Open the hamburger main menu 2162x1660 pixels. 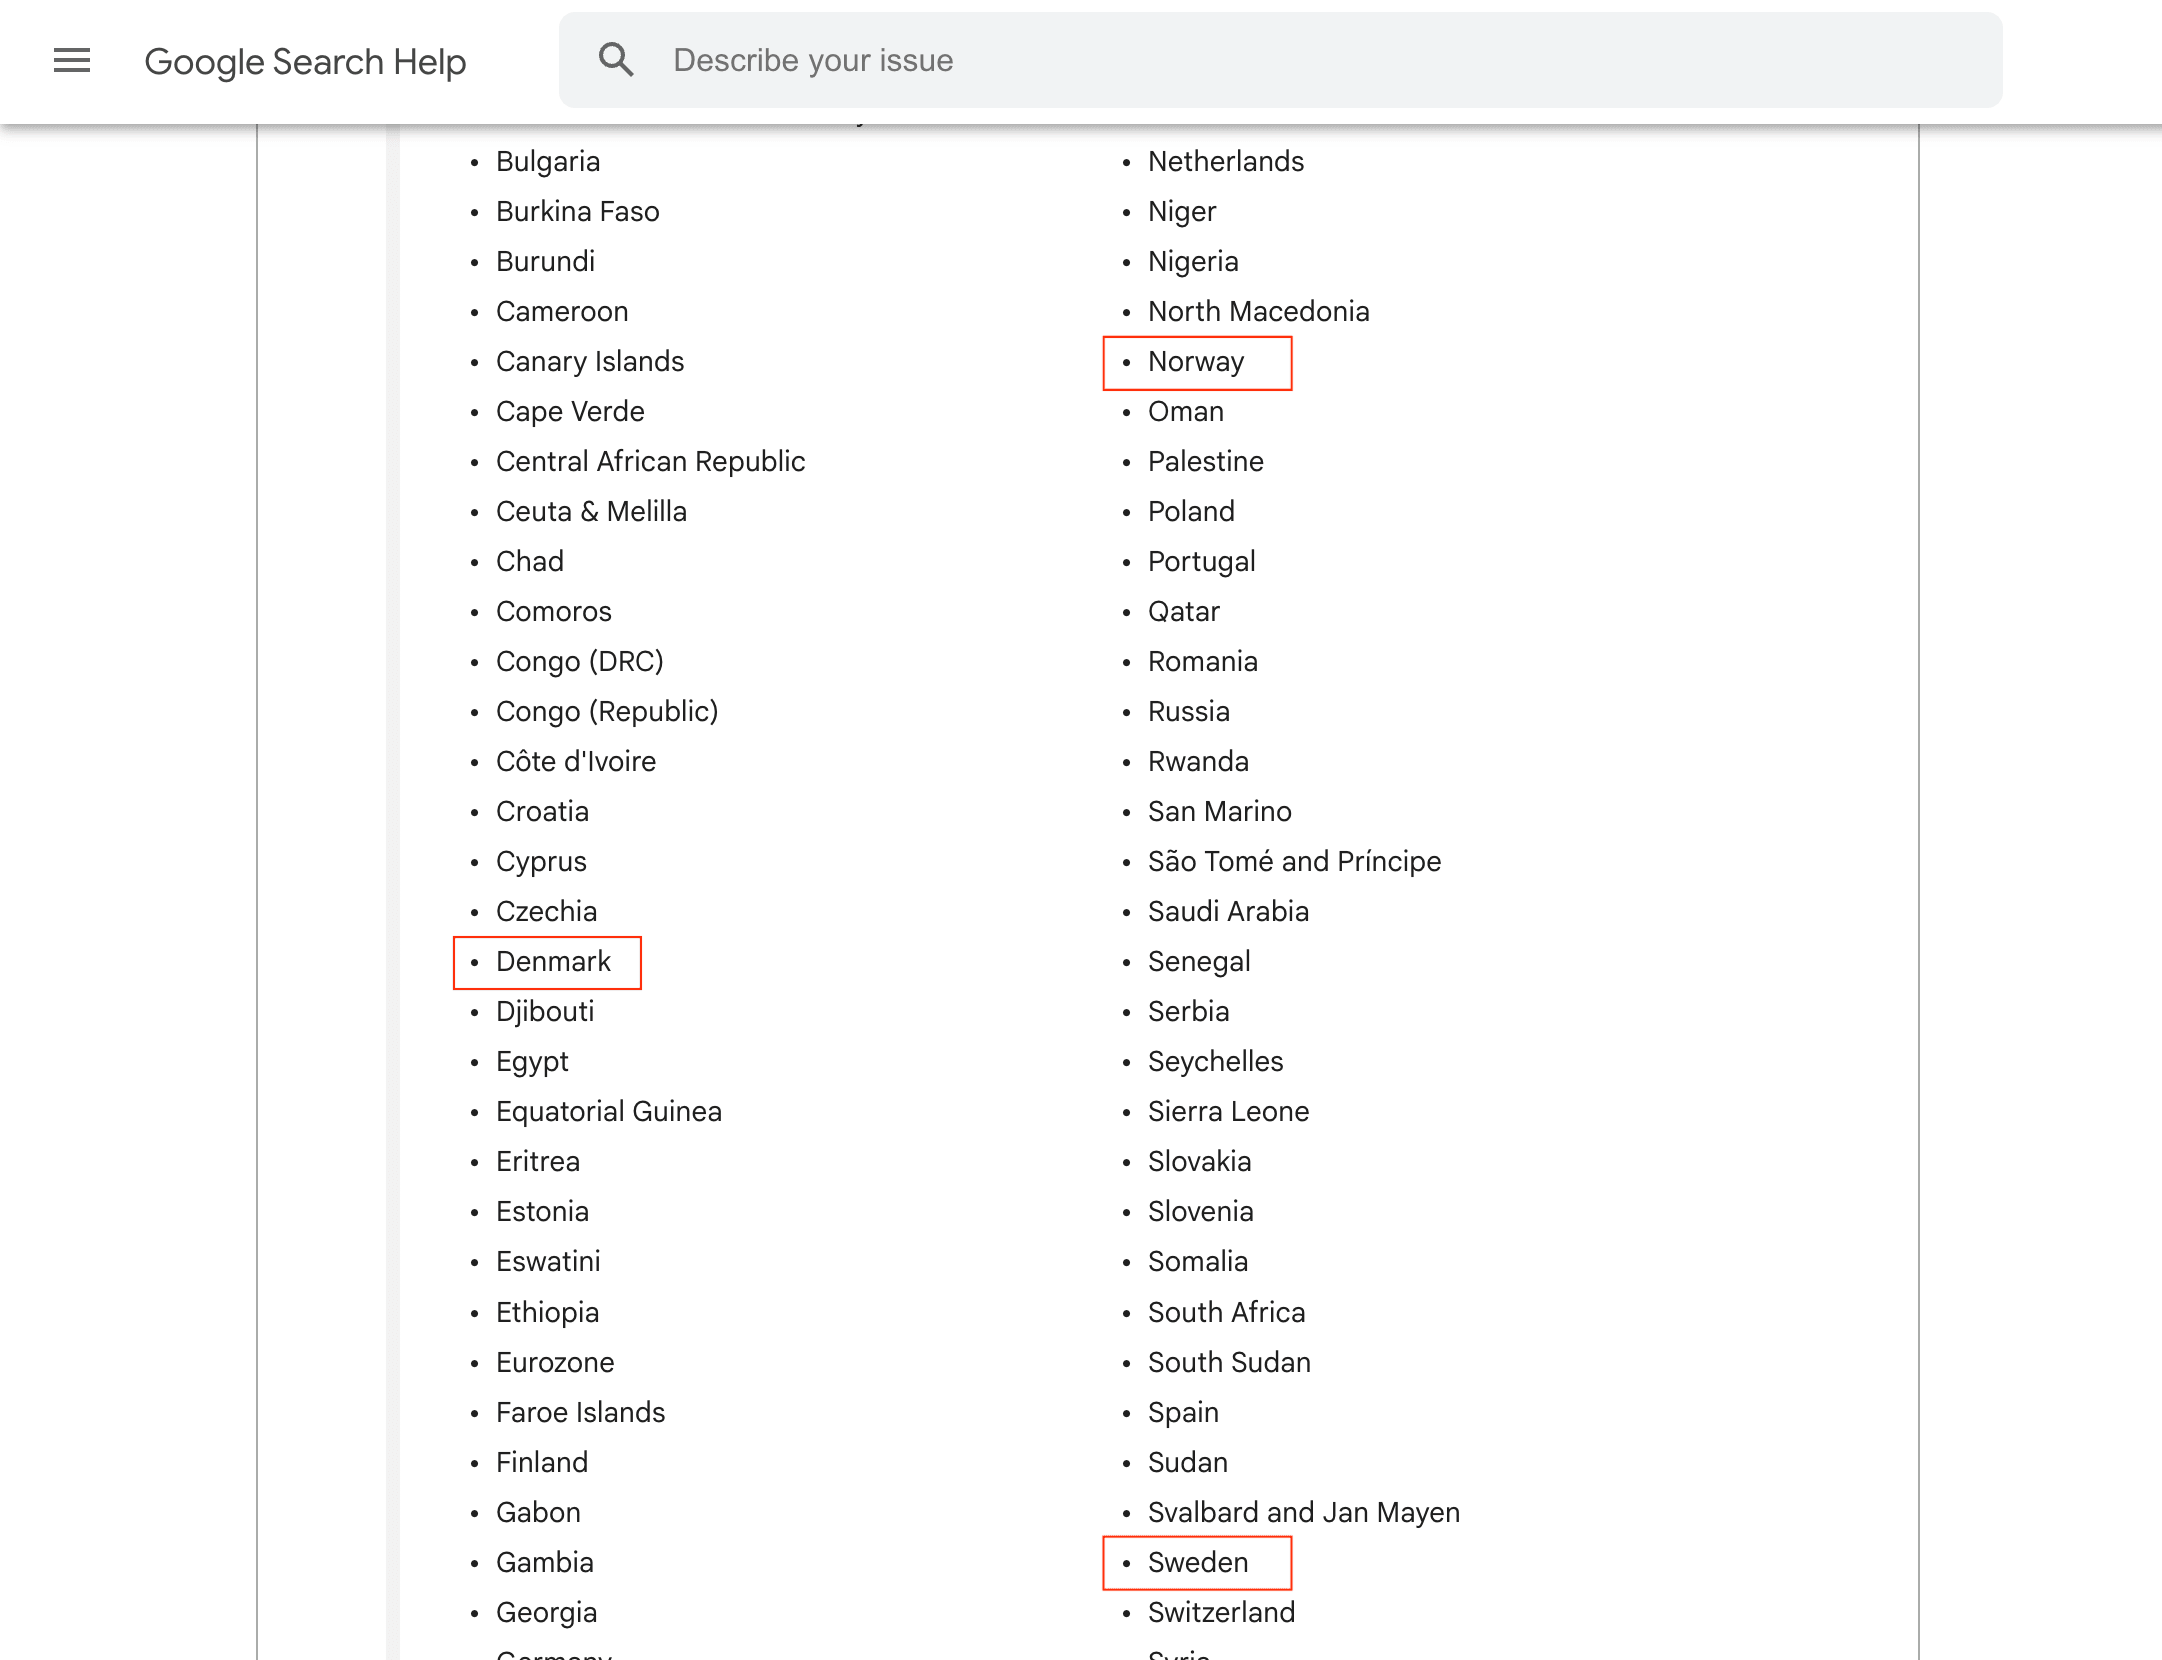point(72,61)
